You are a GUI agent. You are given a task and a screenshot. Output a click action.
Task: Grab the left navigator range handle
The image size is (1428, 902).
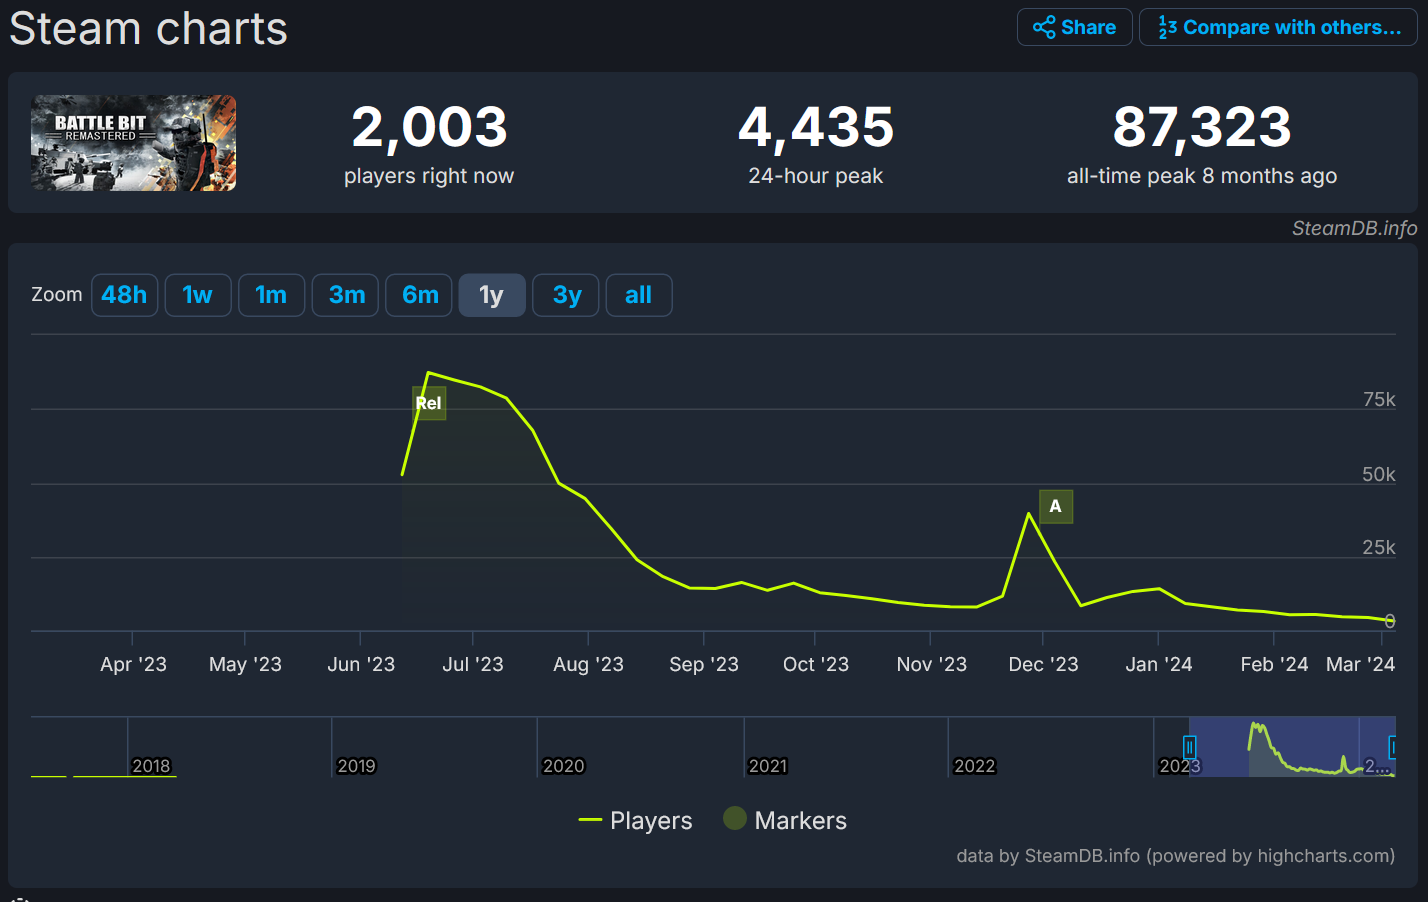click(1189, 747)
